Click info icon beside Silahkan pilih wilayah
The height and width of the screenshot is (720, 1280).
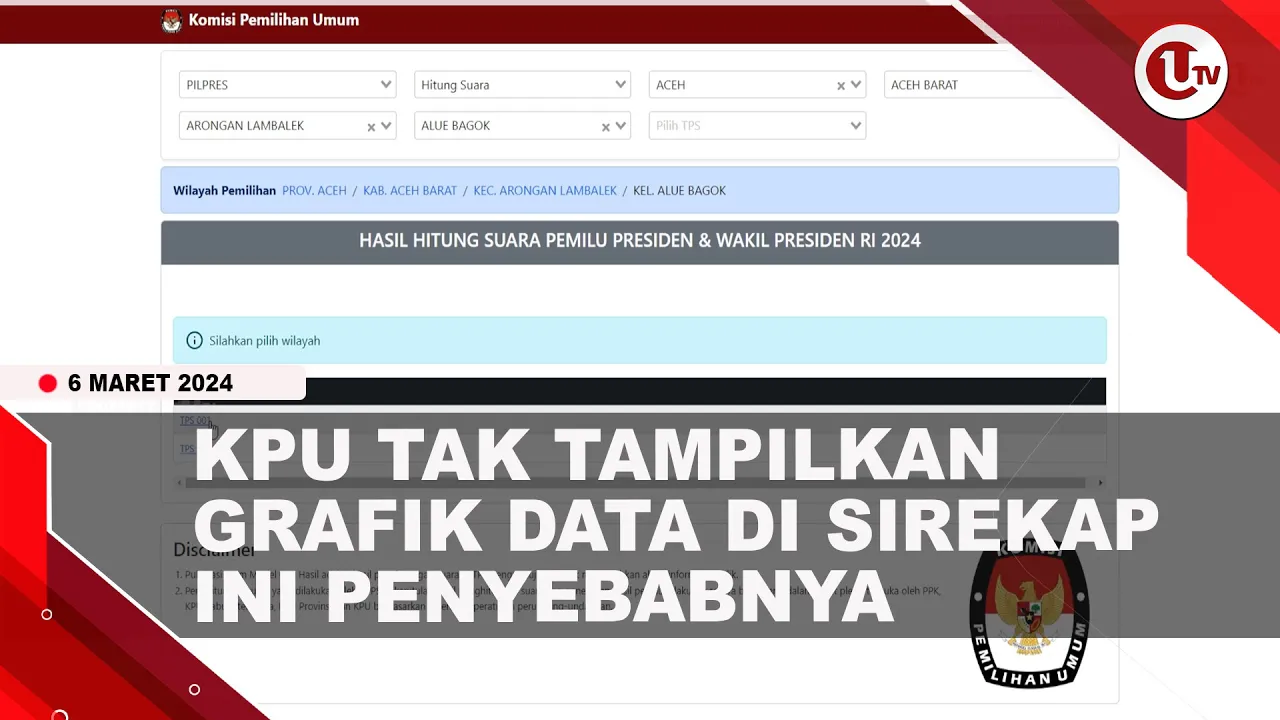[x=195, y=340]
